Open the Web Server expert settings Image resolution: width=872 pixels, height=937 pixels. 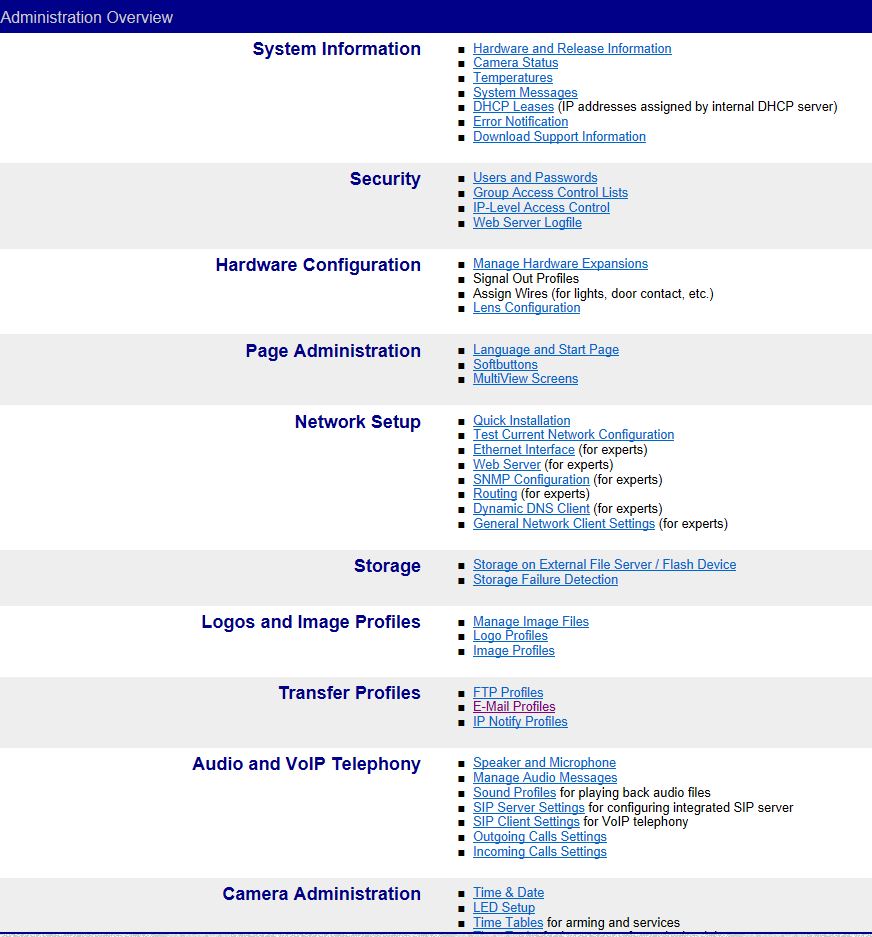[506, 465]
